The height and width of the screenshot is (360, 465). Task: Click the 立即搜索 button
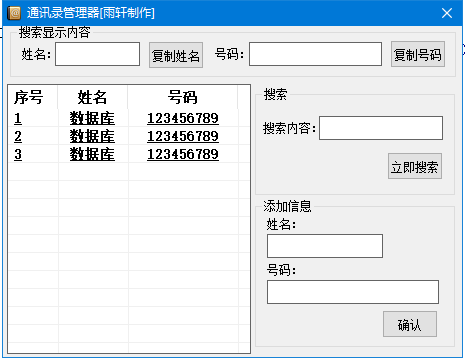[415, 166]
